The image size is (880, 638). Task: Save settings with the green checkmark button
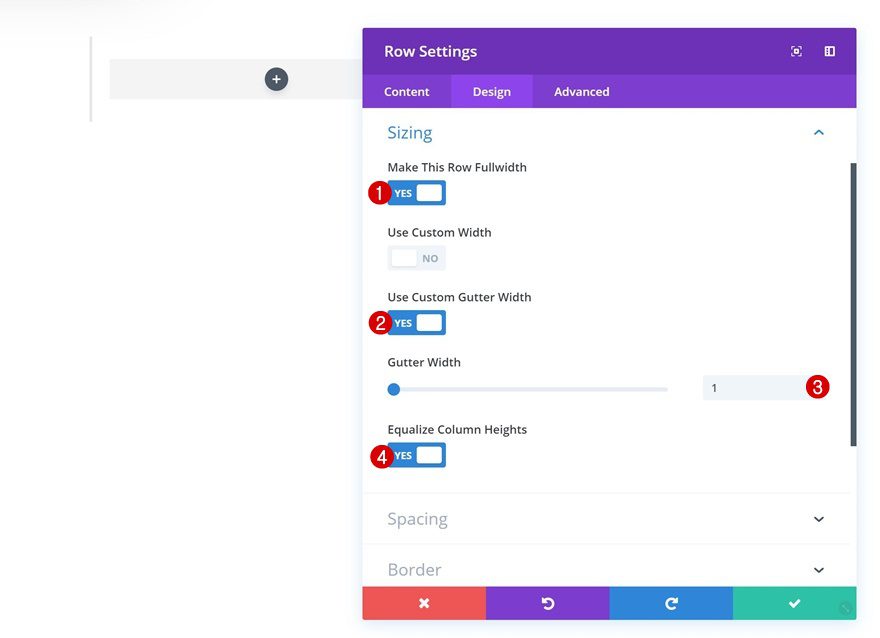(794, 603)
